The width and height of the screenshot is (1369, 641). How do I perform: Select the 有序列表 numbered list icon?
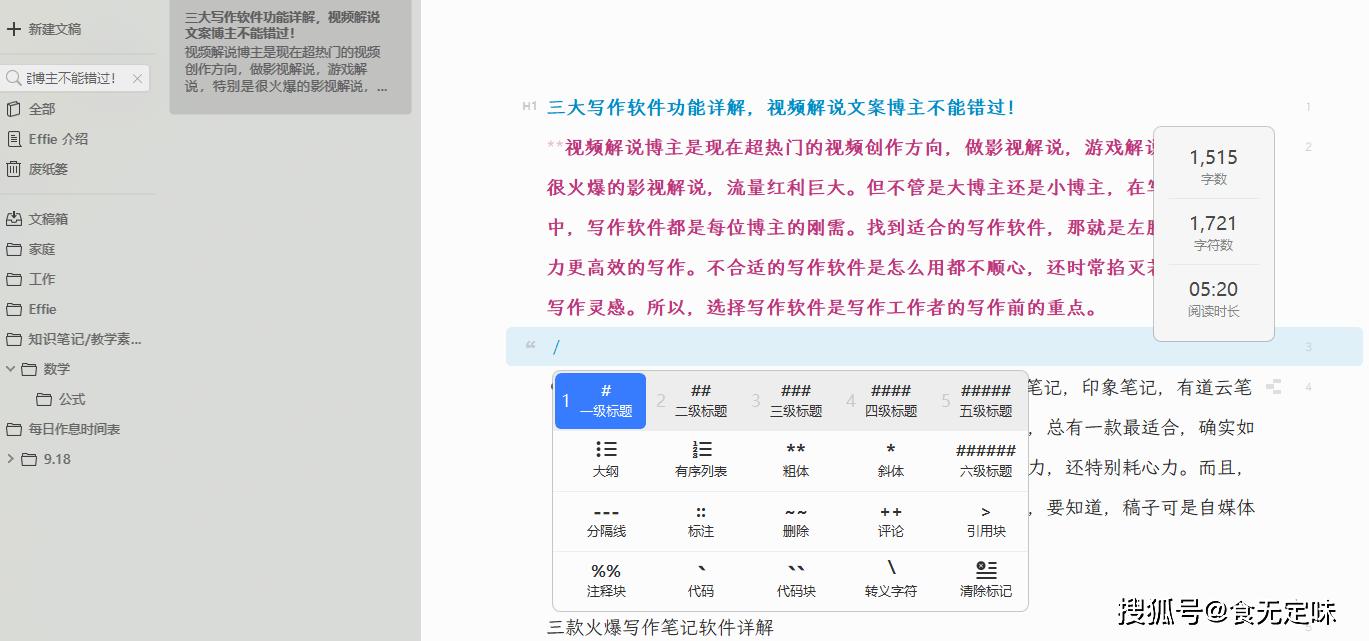(x=701, y=460)
